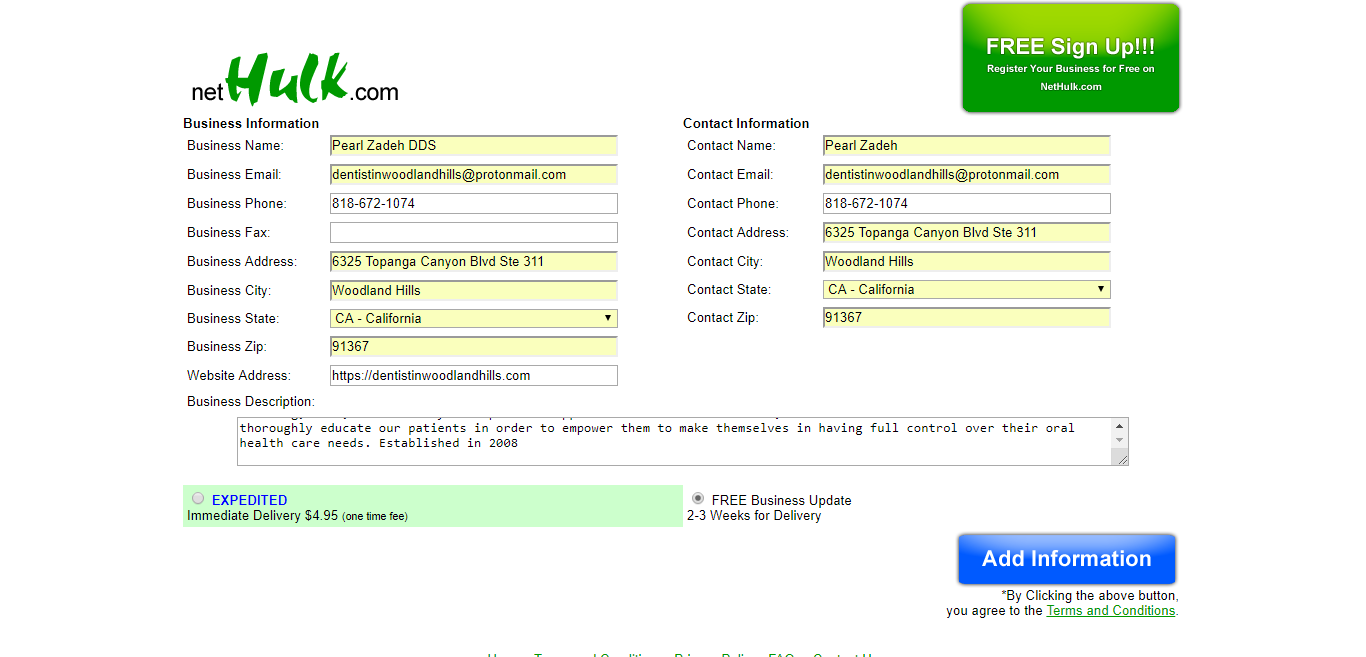This screenshot has width=1366, height=657.
Task: Click the 'Immediate Delivery $4.95' text
Action: point(263,516)
